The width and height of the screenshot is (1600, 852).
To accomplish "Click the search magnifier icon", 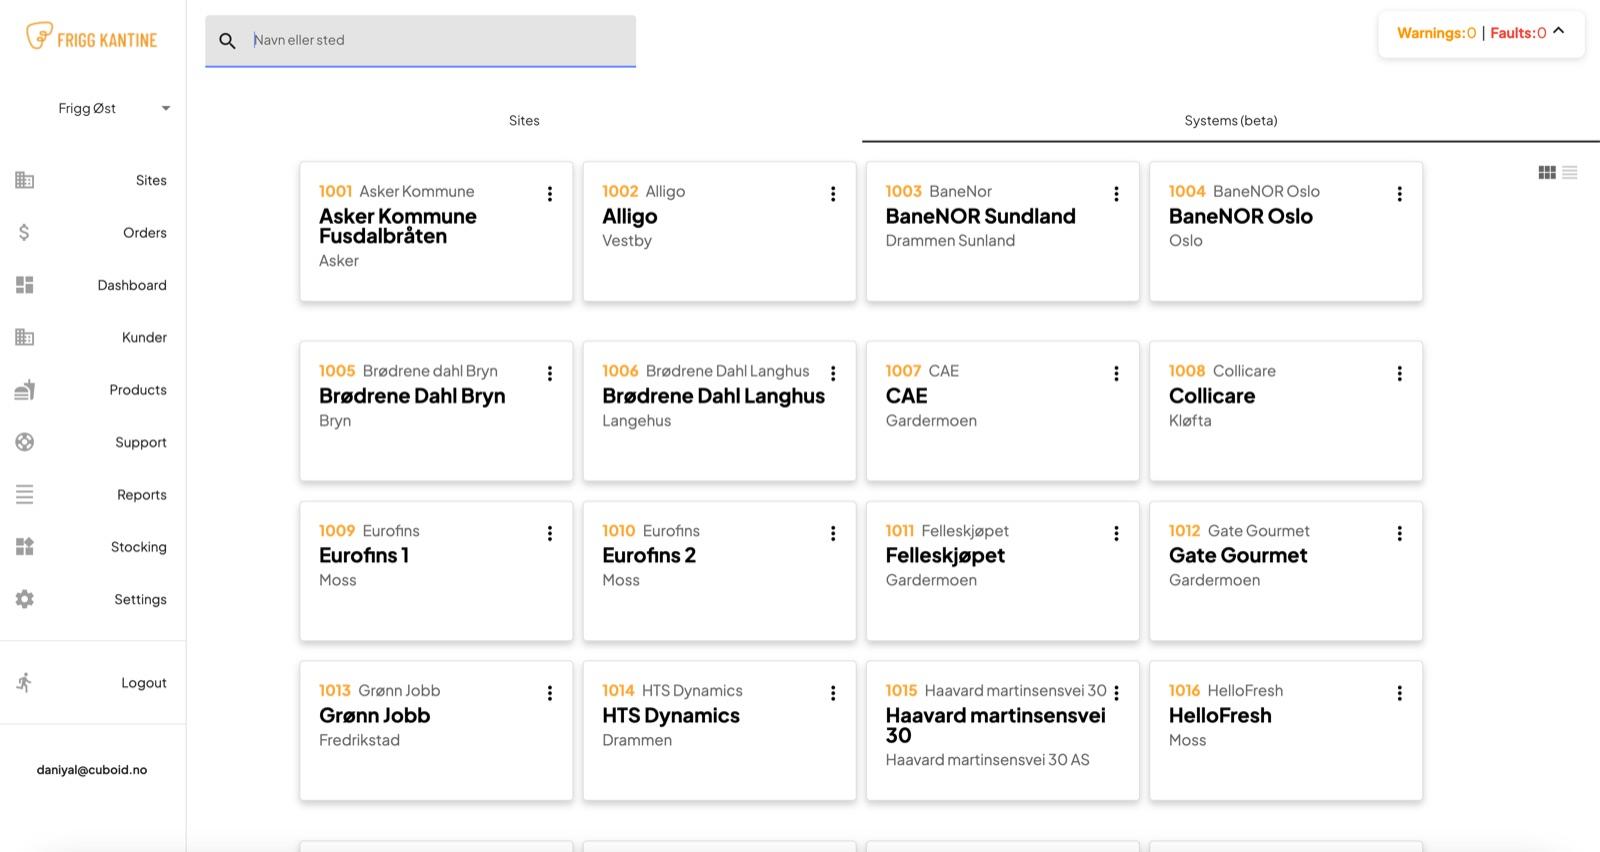I will tap(228, 41).
